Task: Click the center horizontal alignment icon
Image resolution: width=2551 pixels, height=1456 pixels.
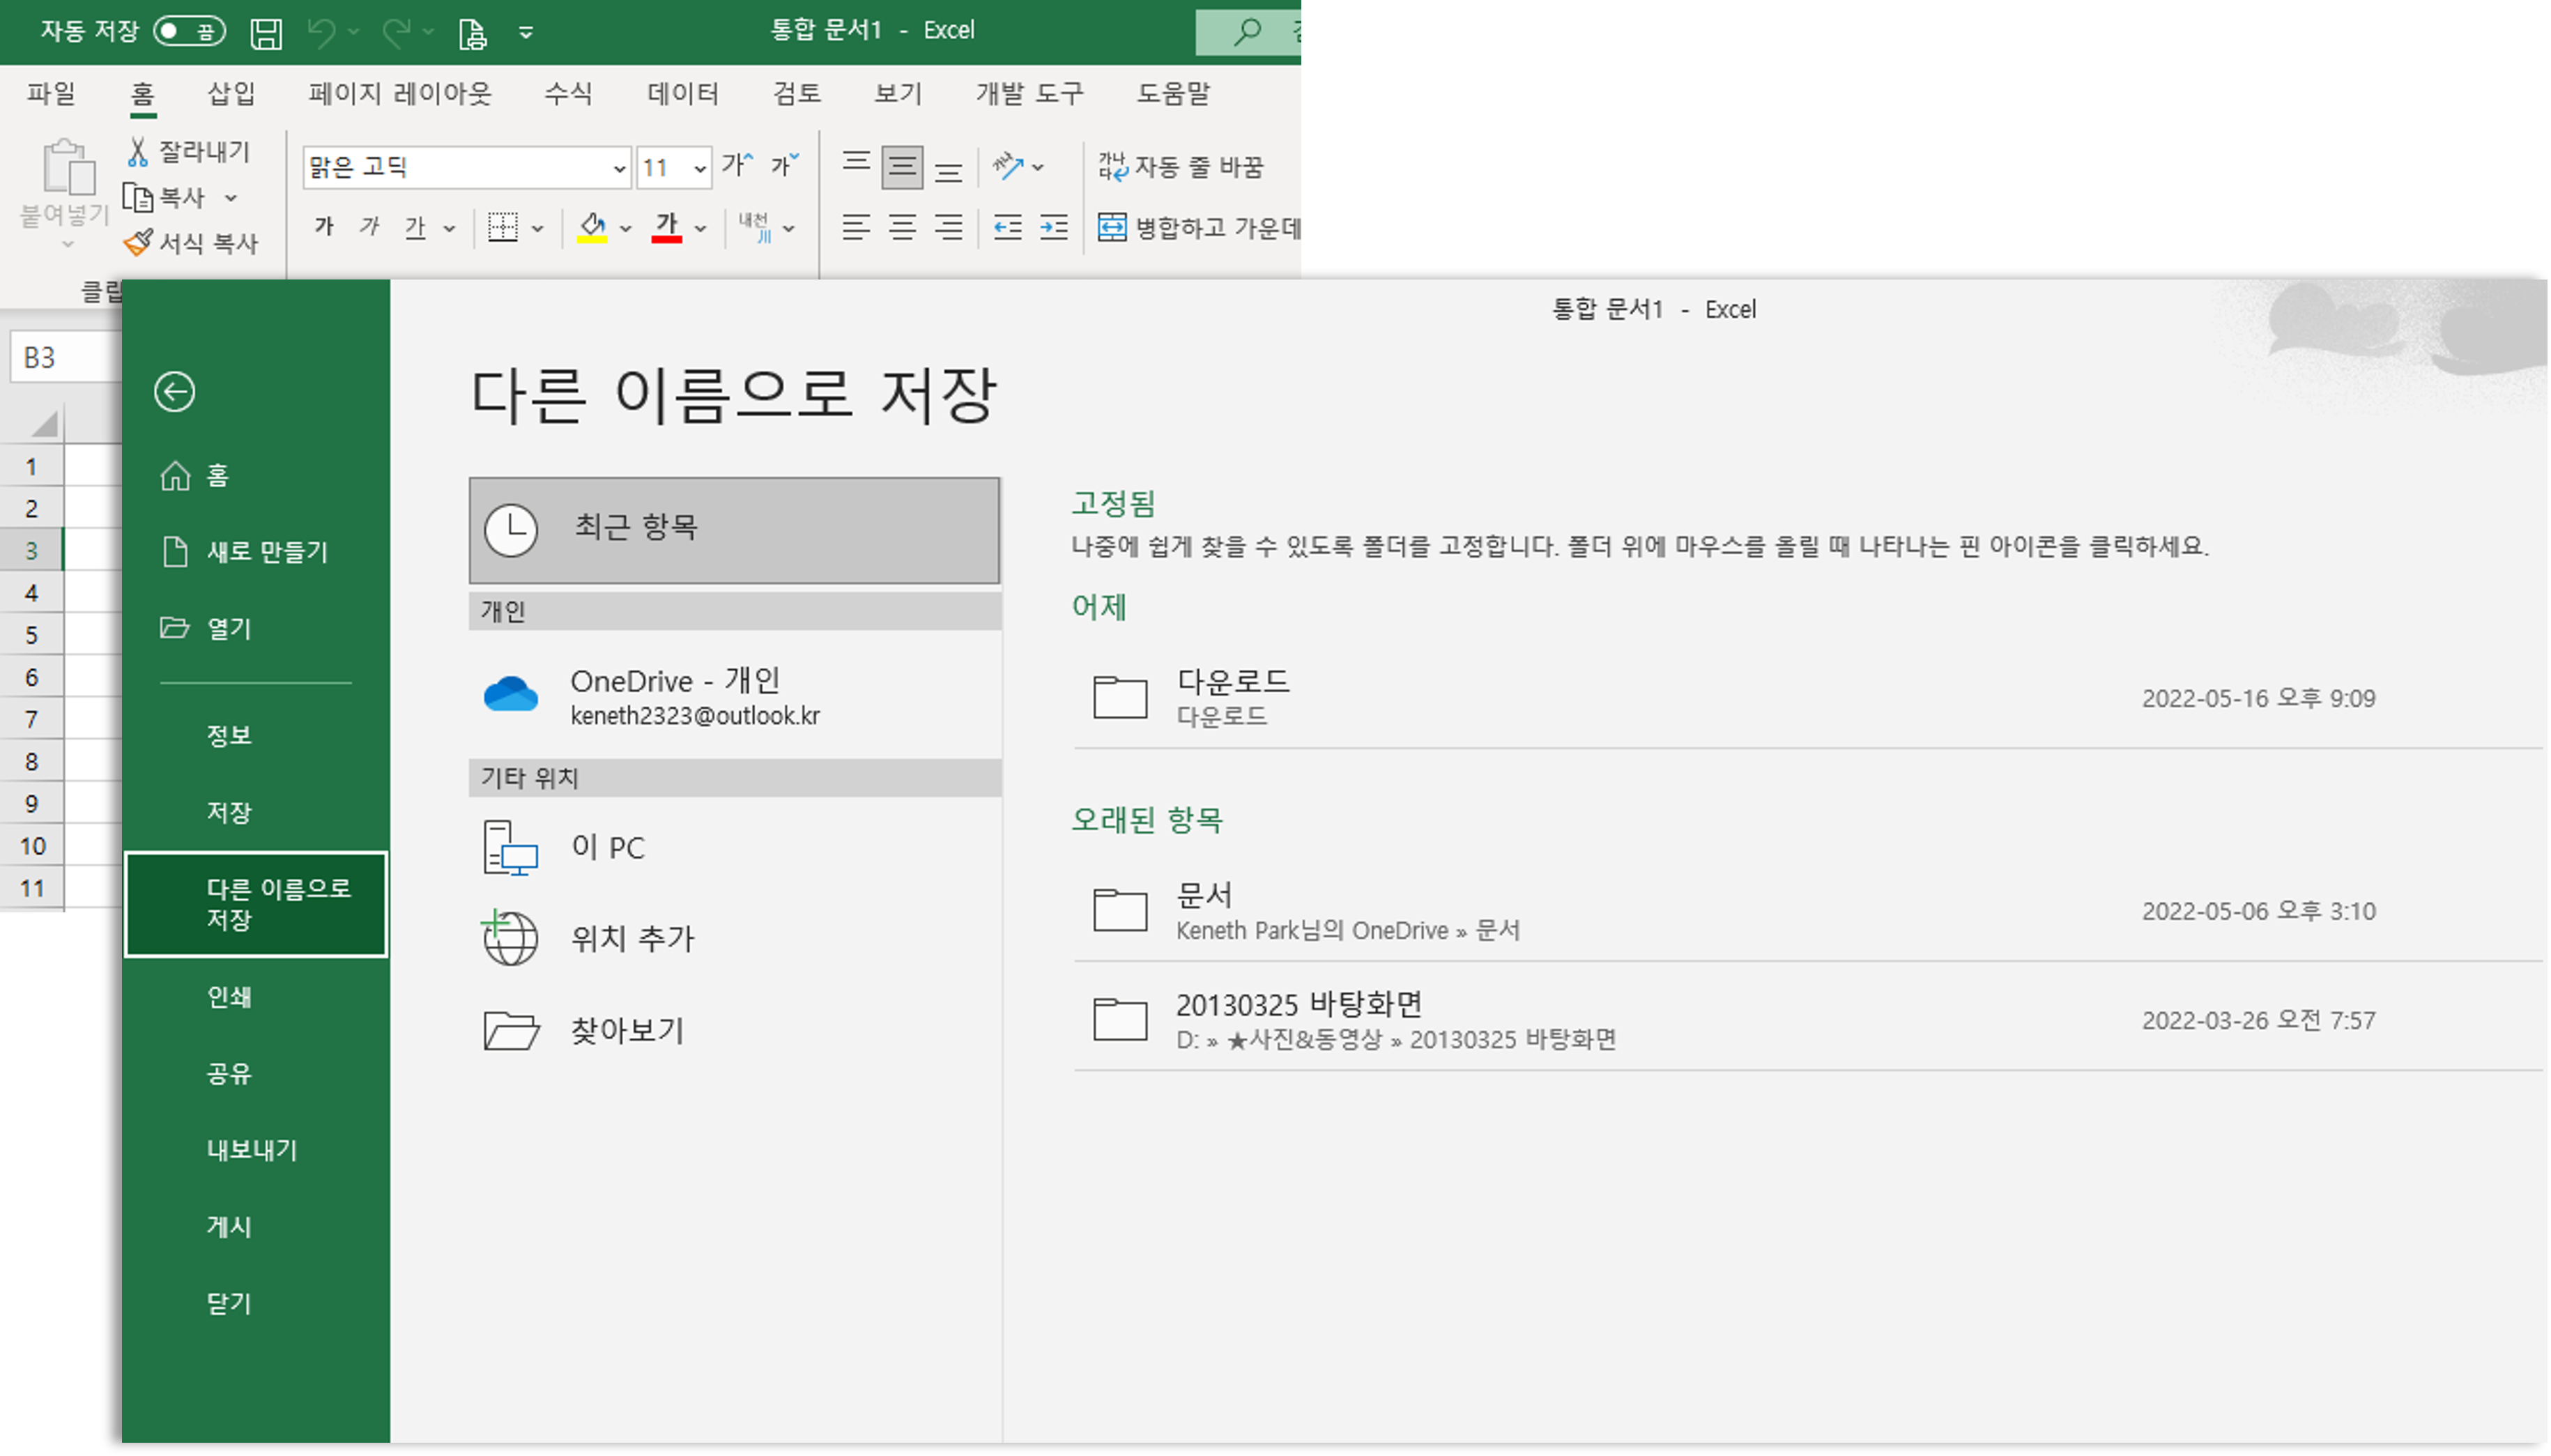Action: (902, 228)
